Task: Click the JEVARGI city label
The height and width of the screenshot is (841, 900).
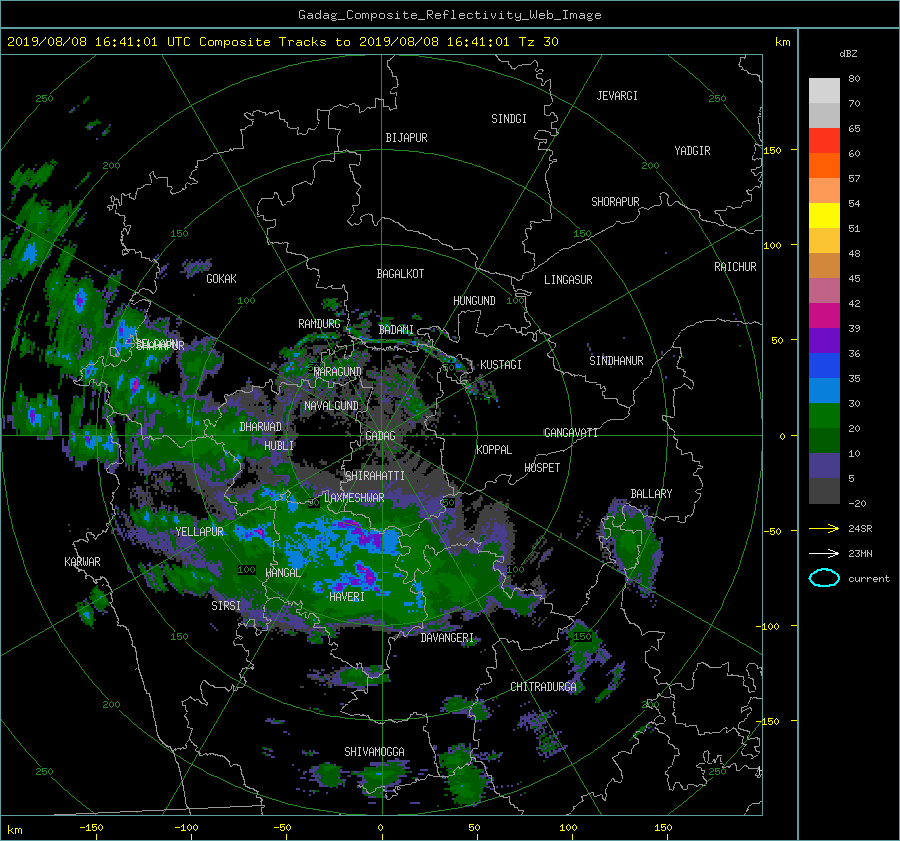Action: (617, 96)
